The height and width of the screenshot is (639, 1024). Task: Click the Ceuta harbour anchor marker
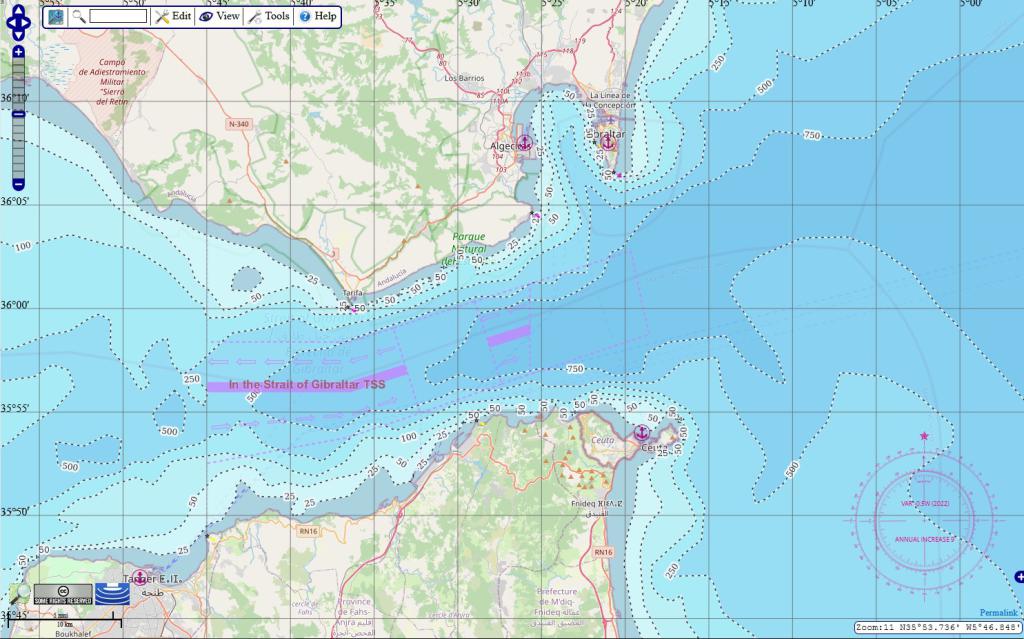click(x=642, y=433)
